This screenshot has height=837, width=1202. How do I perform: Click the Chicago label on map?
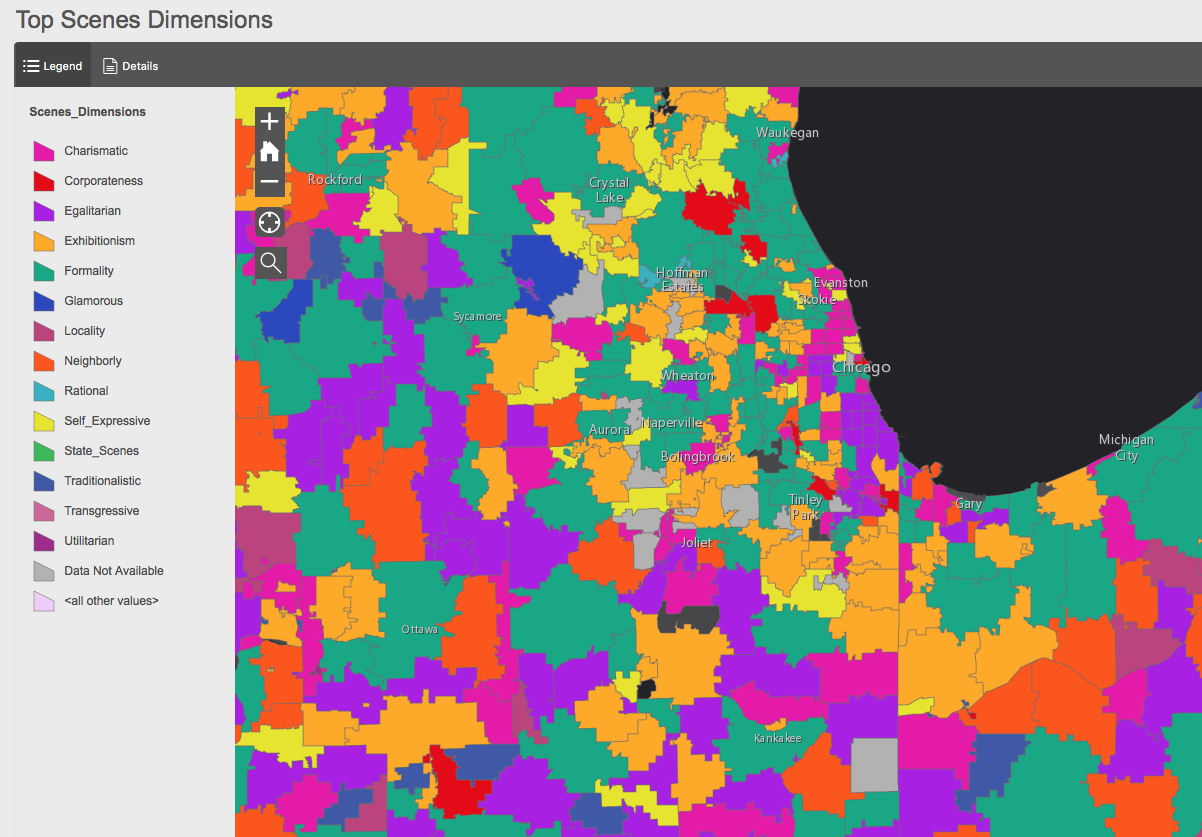[x=861, y=367]
